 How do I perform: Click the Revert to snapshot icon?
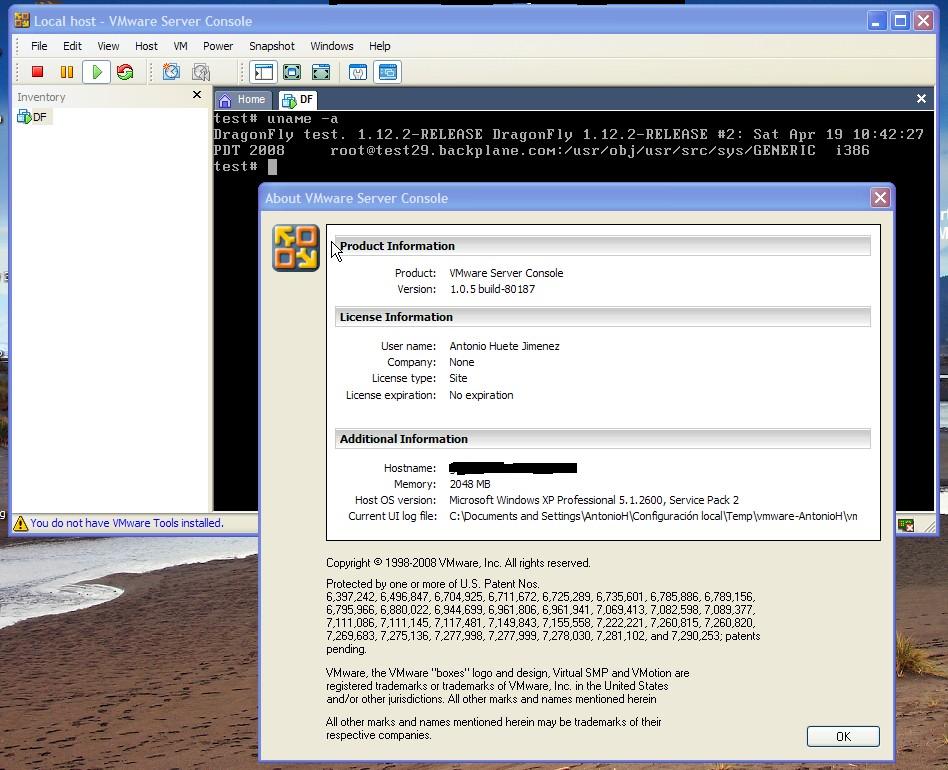pyautogui.click(x=201, y=72)
